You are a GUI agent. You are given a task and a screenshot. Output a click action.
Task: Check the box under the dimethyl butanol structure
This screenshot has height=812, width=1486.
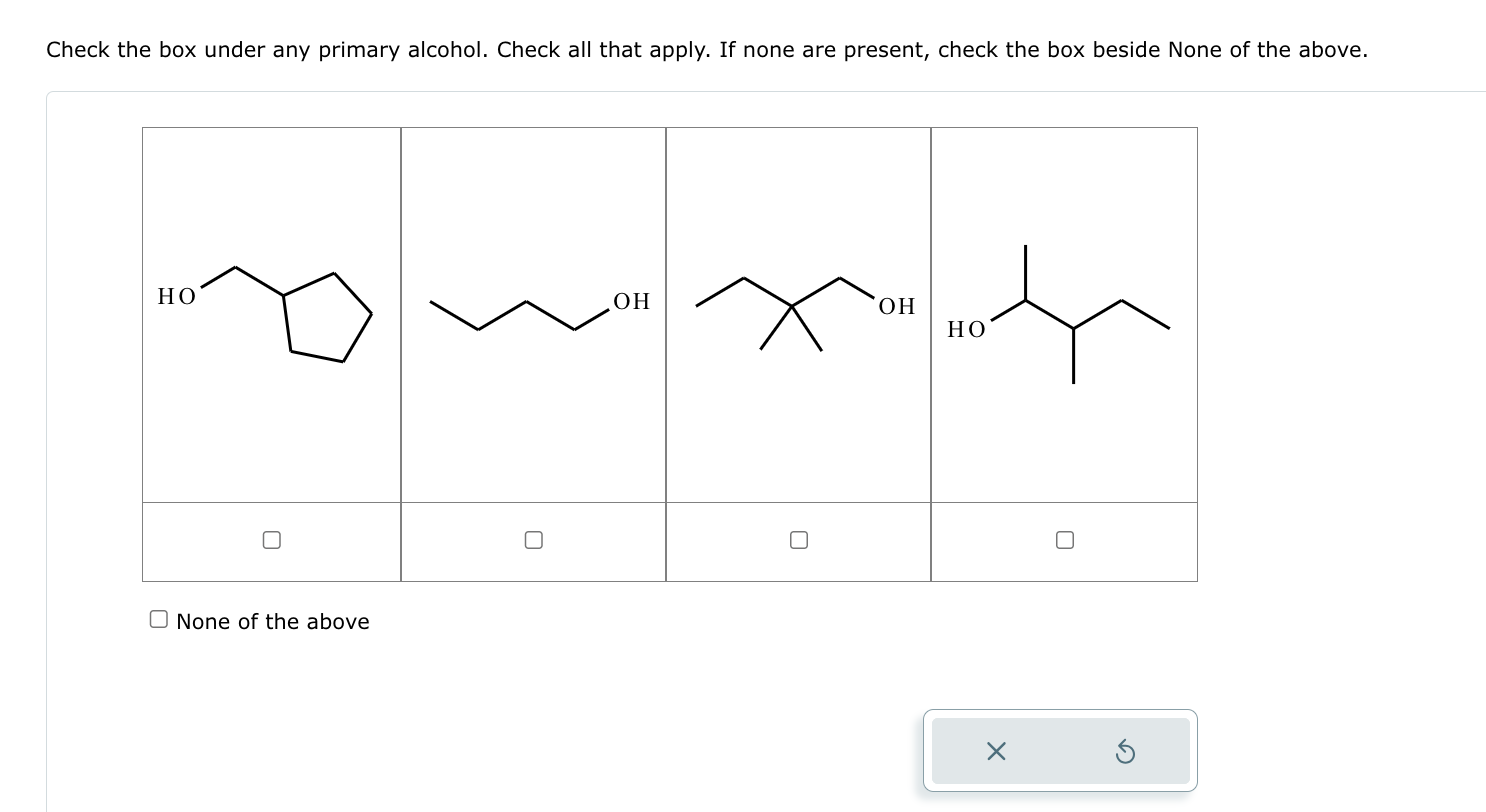click(798, 540)
